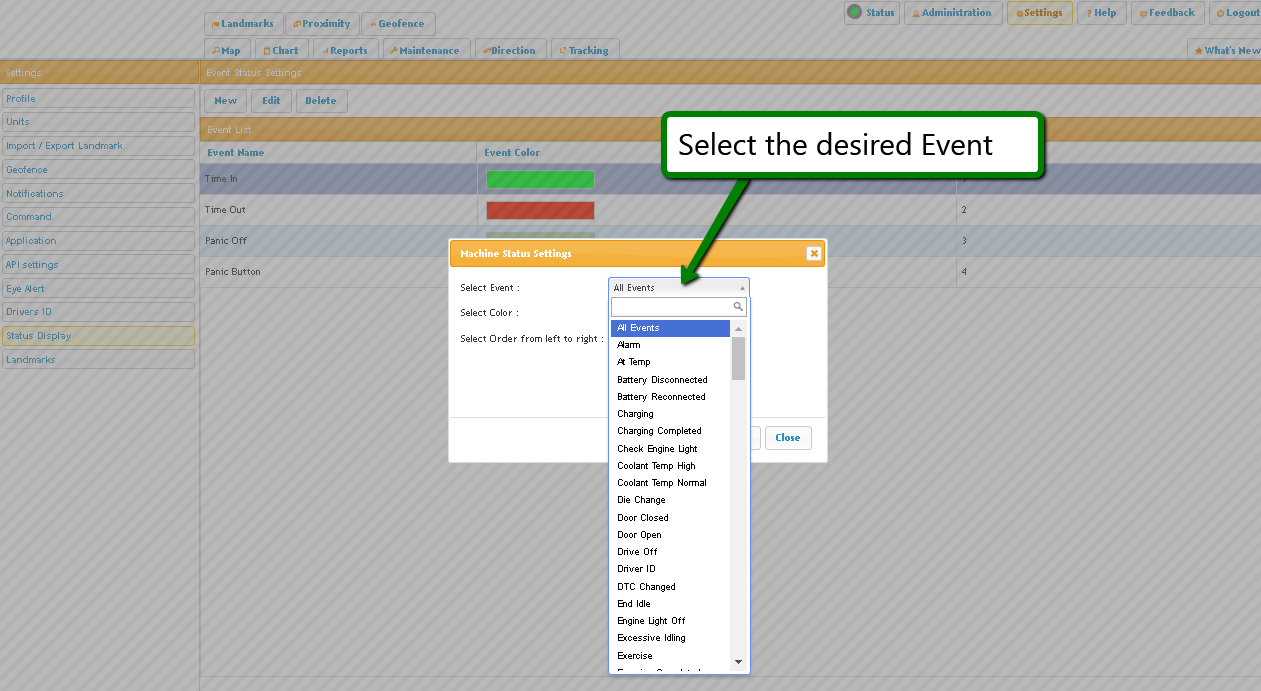Open the Landmarks tab
1261x691 pixels.
243,24
